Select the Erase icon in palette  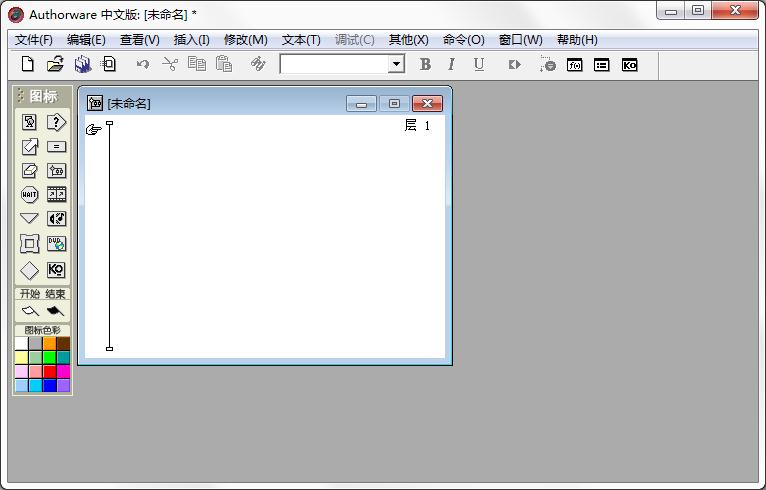[x=29, y=170]
